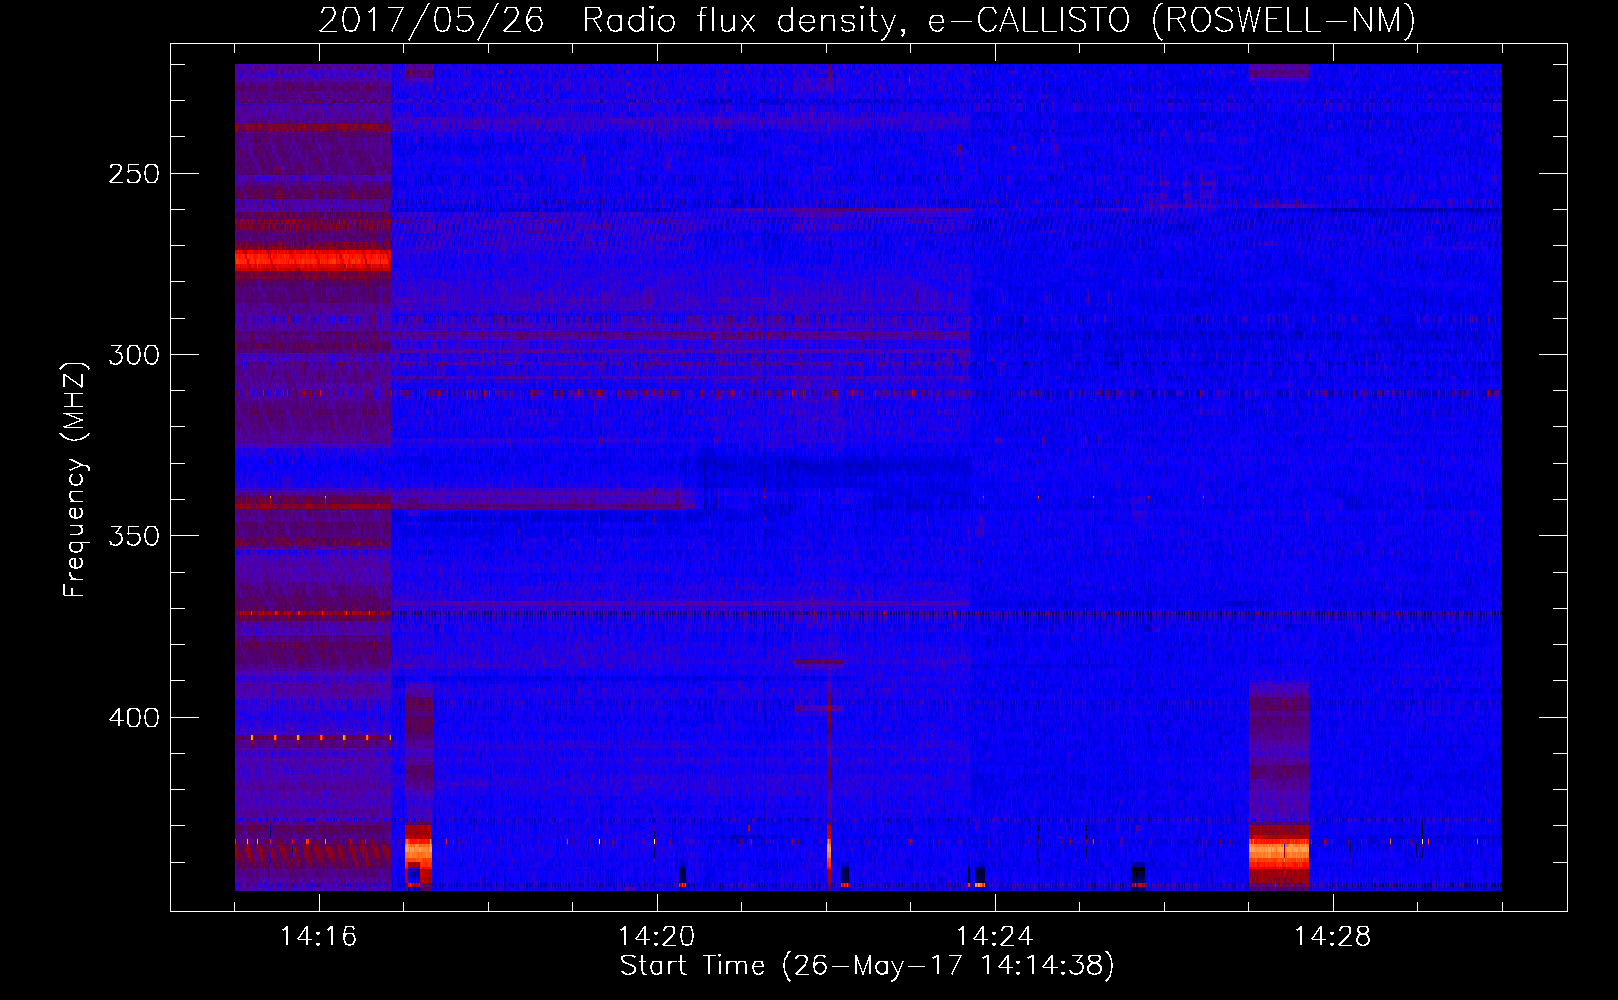Select the 'Frequency (MHZ)' y-axis label
The image size is (1618, 1000).
click(x=75, y=479)
